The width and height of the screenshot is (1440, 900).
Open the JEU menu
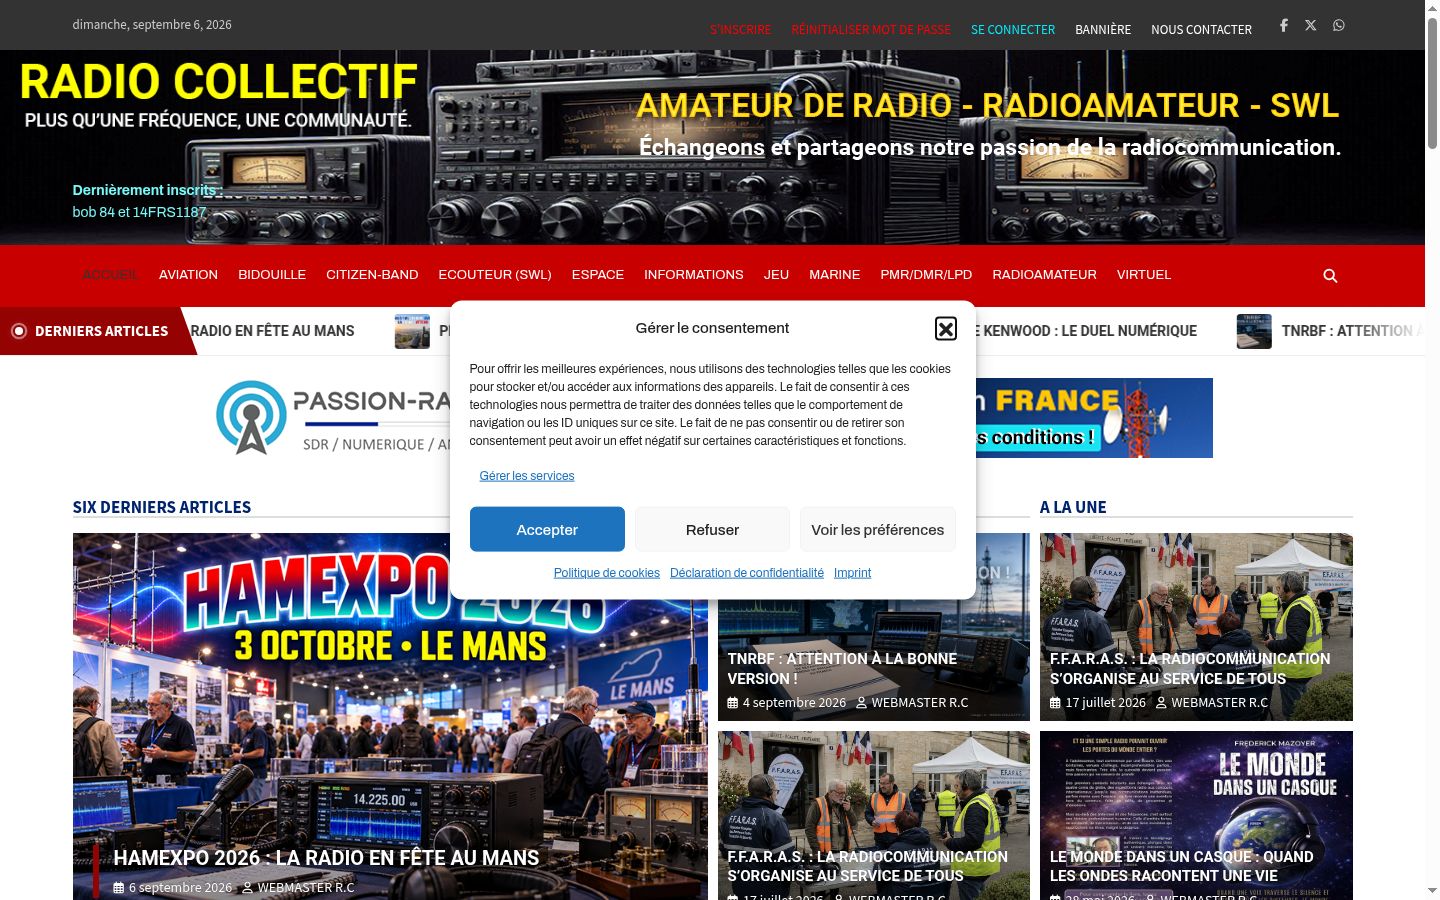tap(776, 274)
